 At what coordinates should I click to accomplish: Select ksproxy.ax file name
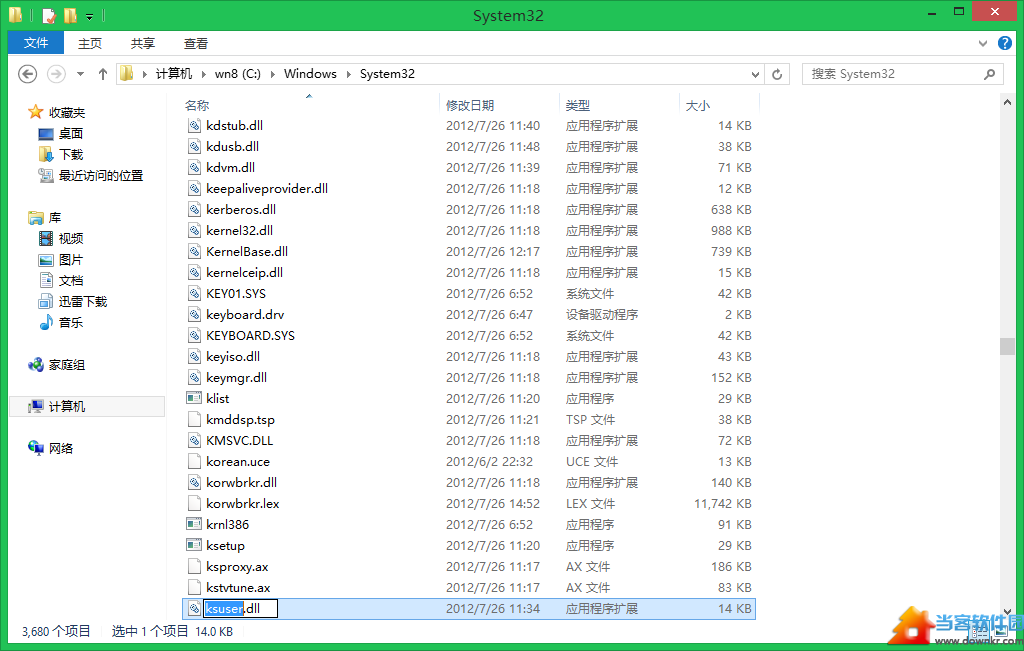(x=237, y=567)
